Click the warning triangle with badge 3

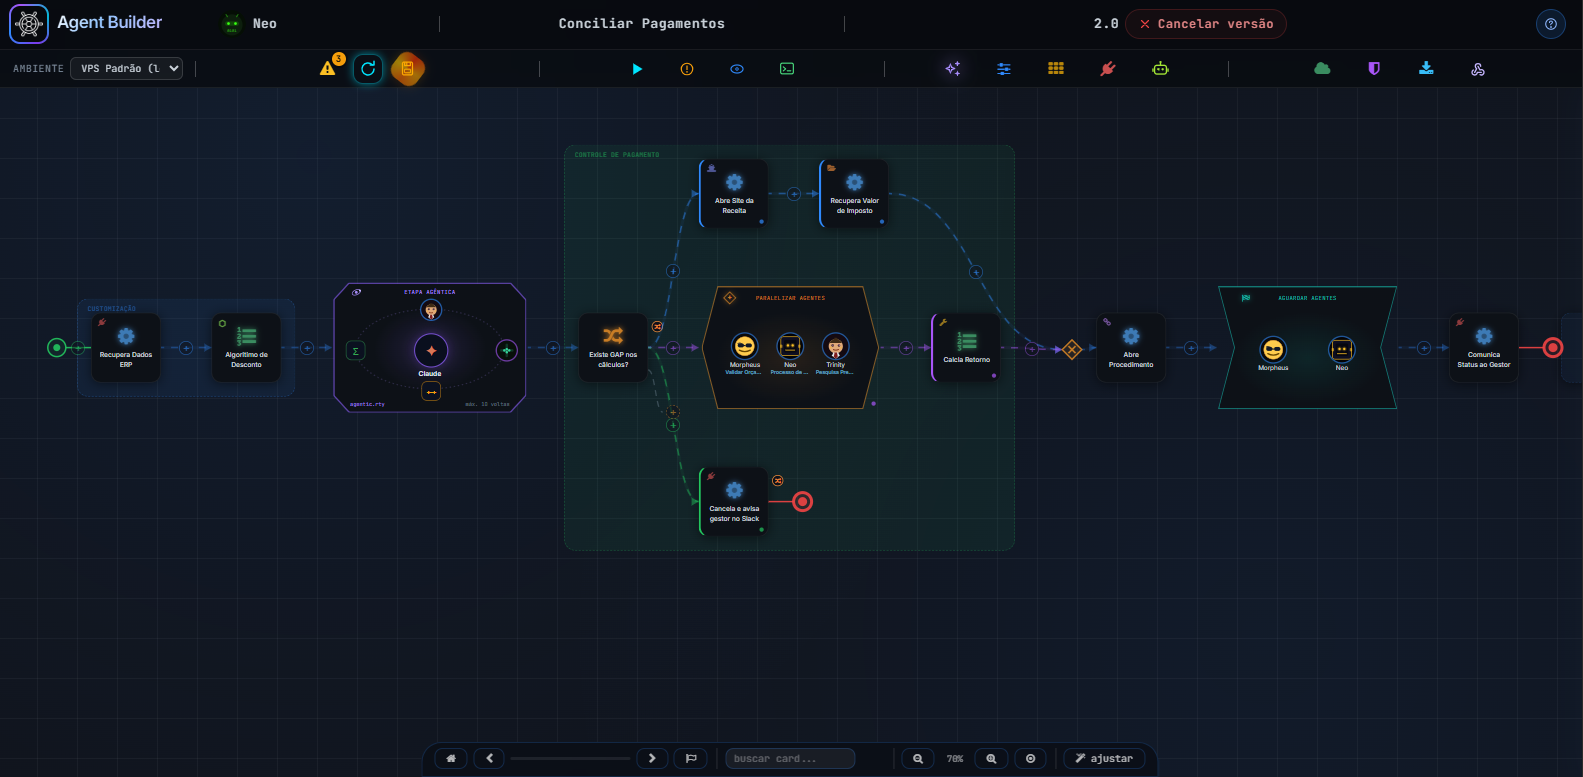point(329,67)
